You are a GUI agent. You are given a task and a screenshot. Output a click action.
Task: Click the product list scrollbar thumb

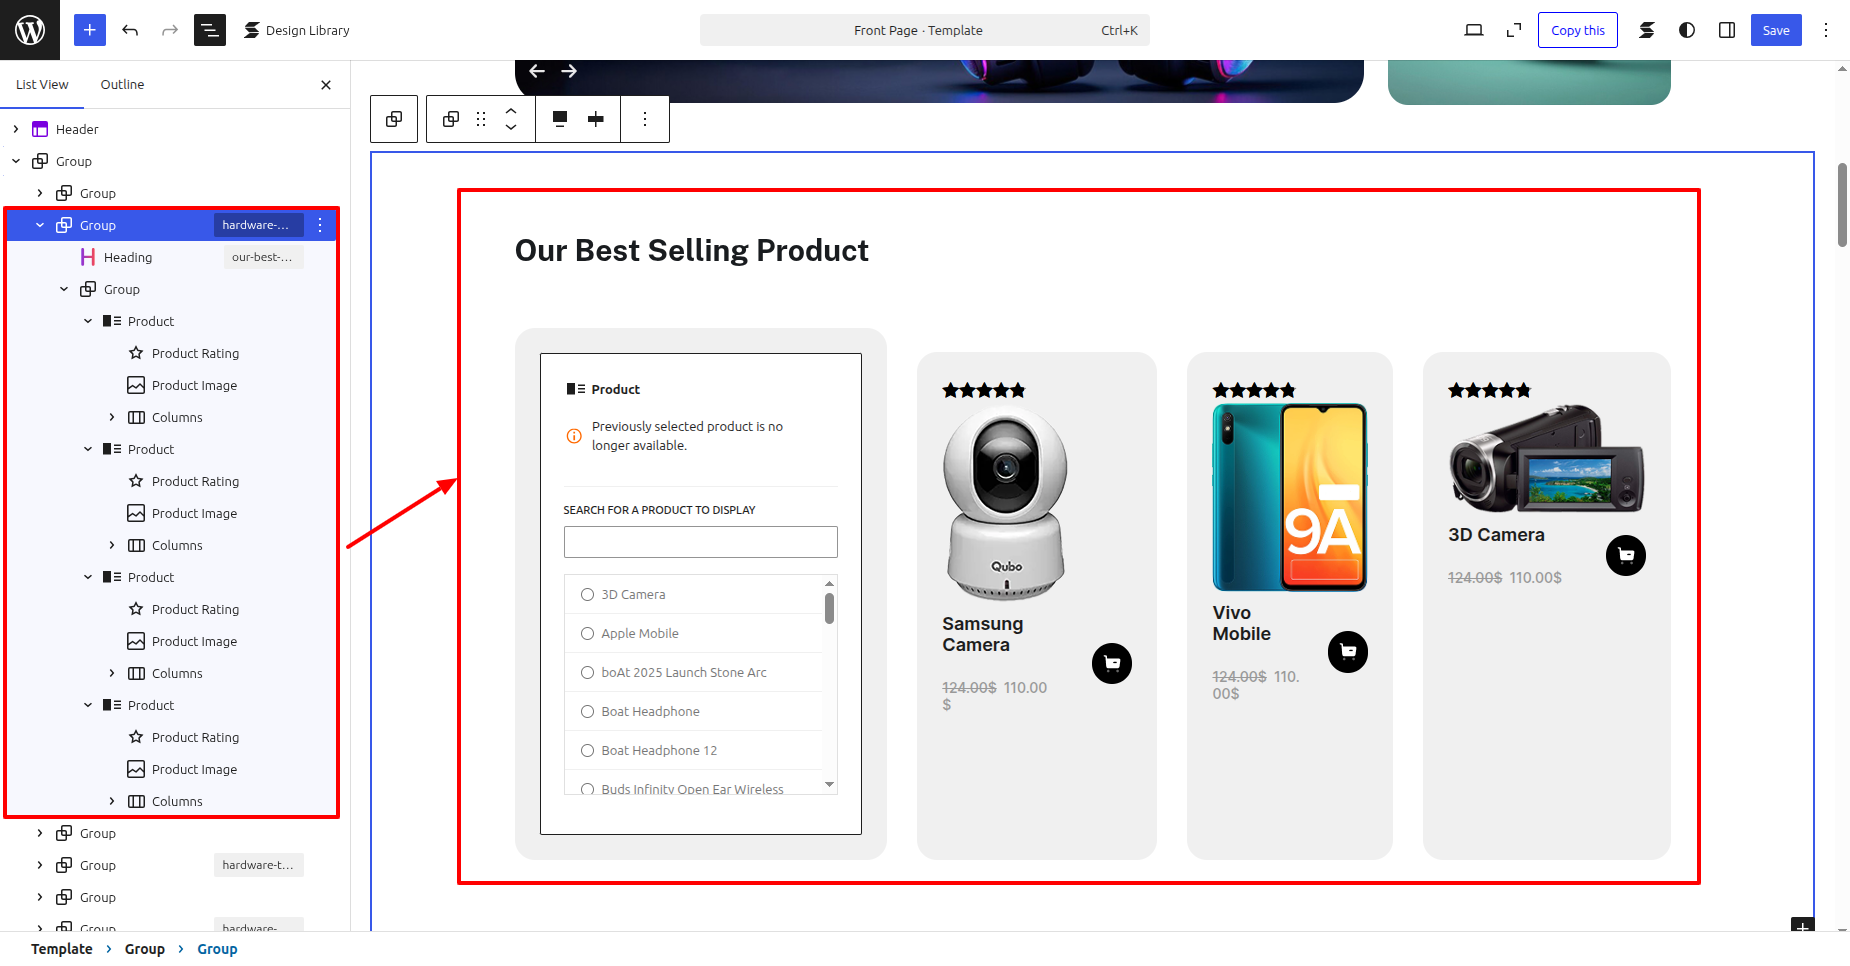(829, 608)
